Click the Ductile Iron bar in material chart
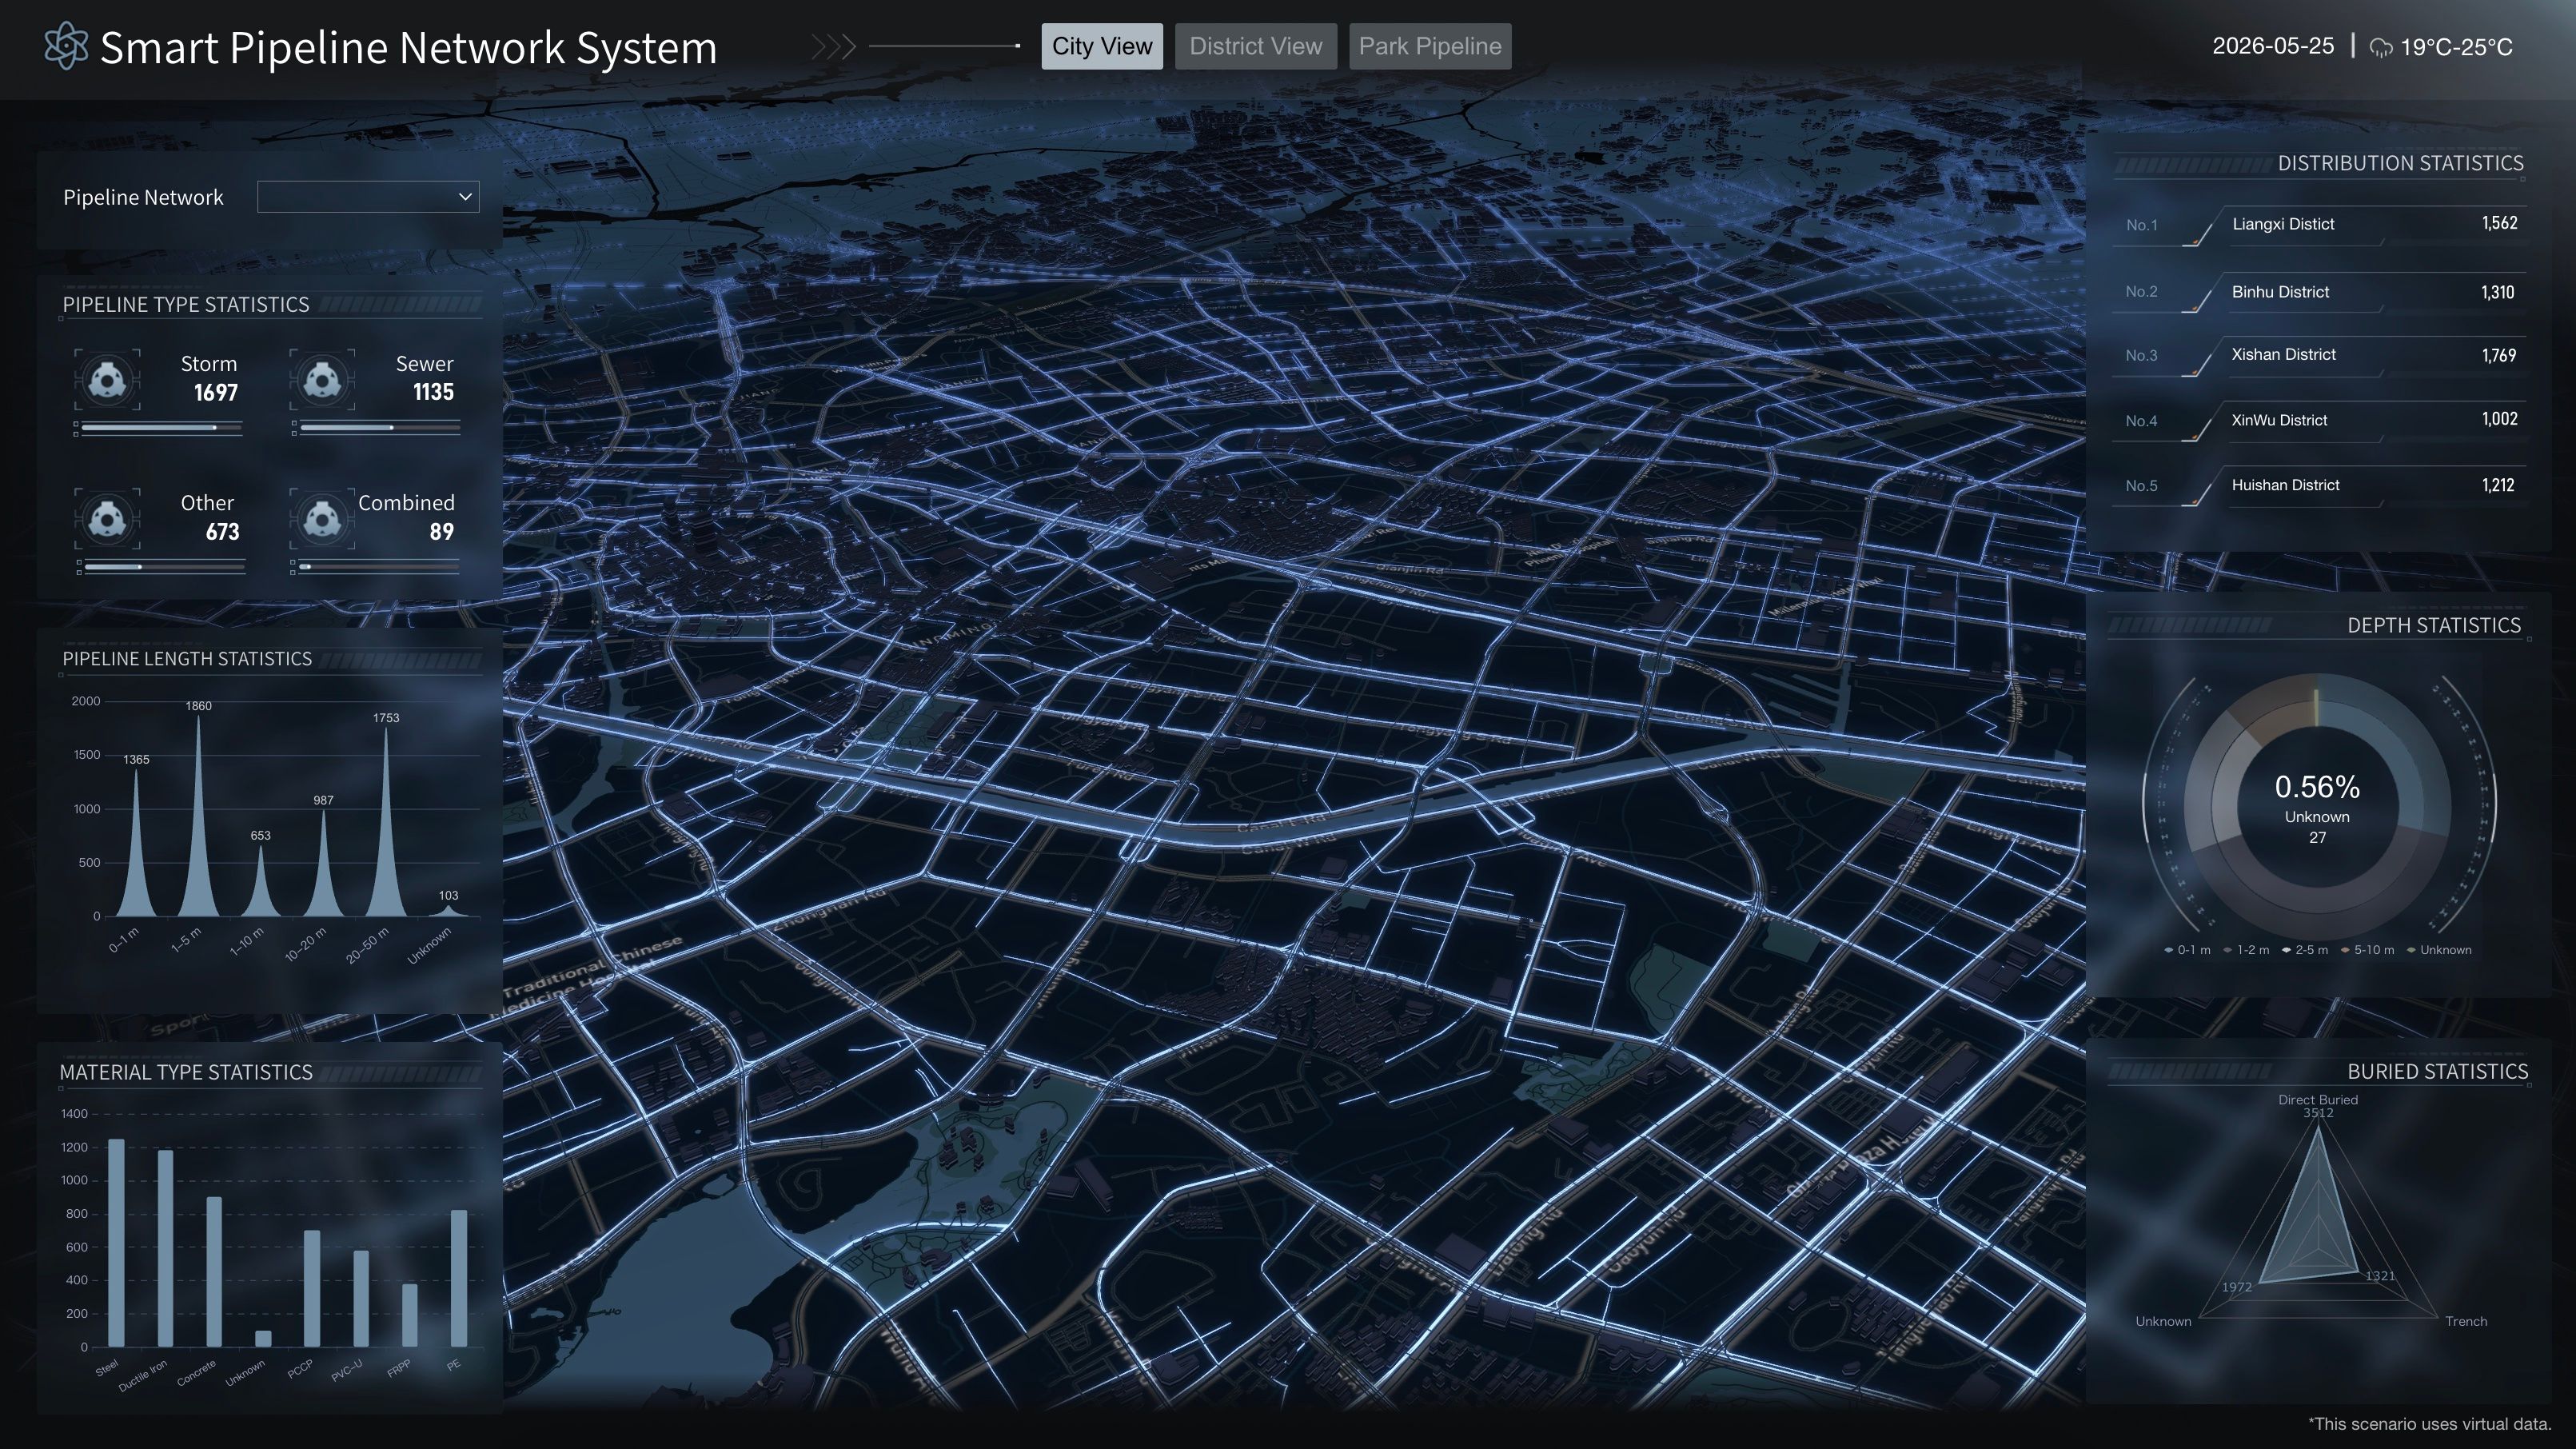 click(165, 1248)
